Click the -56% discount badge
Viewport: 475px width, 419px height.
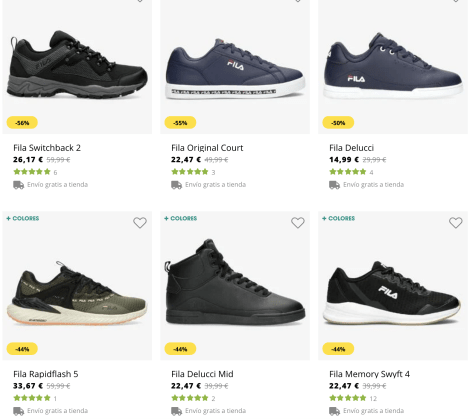click(x=22, y=123)
